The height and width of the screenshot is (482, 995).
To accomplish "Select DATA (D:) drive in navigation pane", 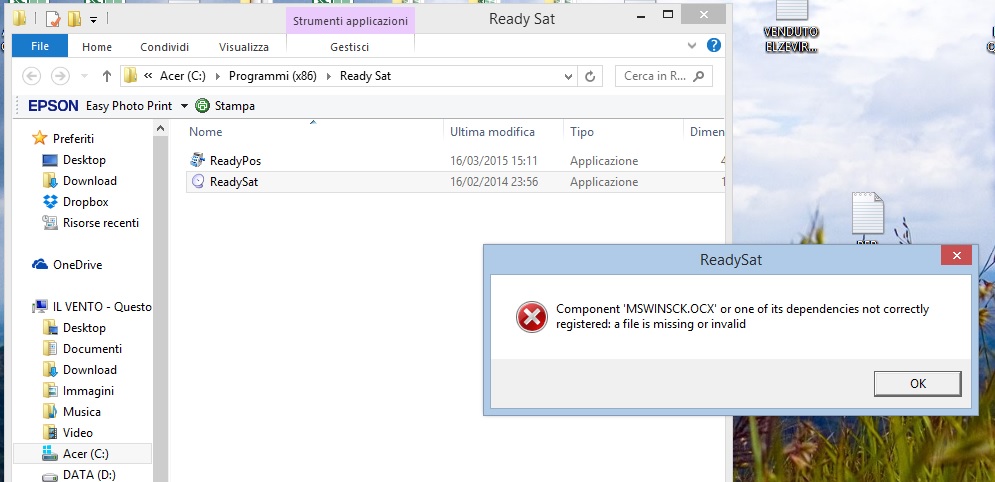I will point(89,474).
